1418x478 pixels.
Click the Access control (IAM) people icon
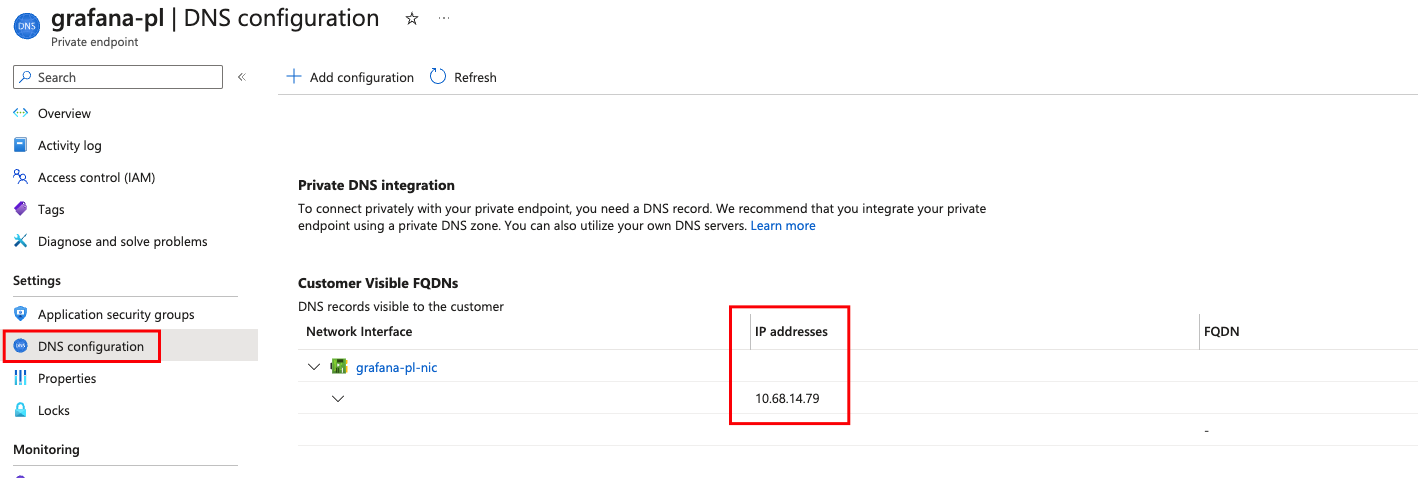20,177
